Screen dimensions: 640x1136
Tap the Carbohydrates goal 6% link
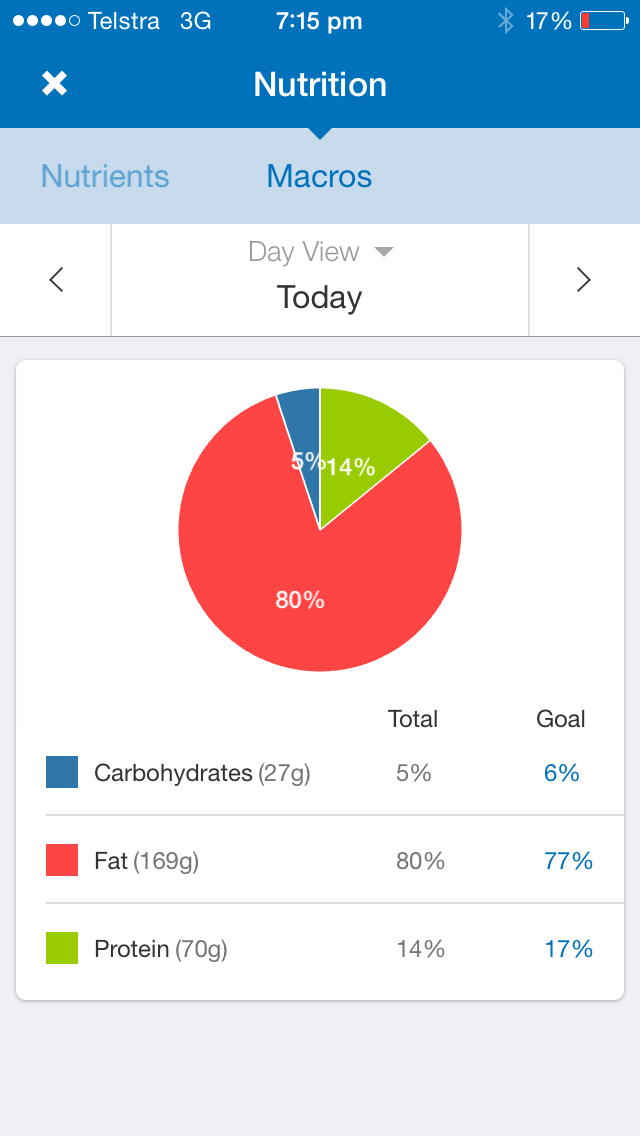(562, 773)
